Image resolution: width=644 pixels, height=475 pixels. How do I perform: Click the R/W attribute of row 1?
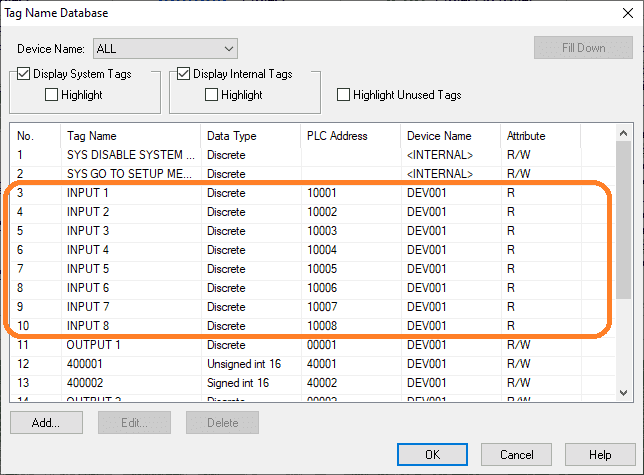click(x=519, y=155)
